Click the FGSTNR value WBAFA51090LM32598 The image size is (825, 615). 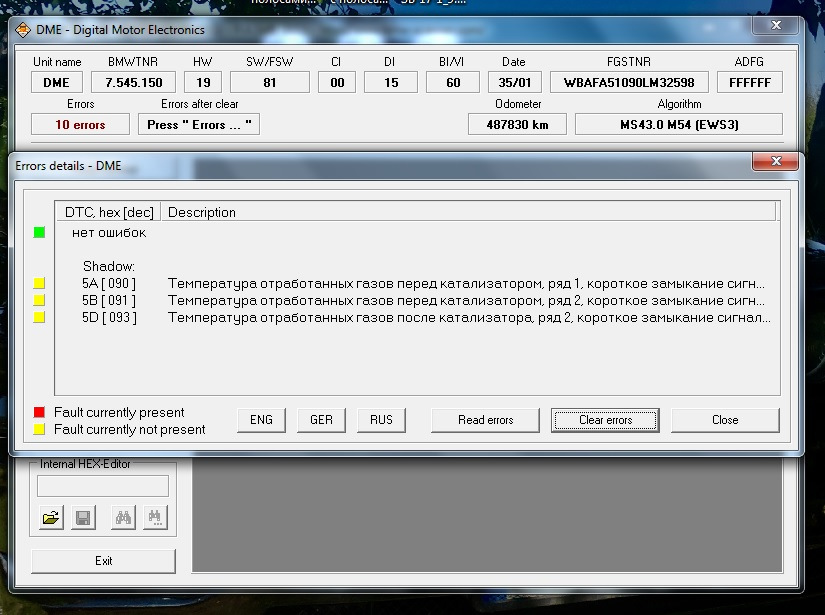[629, 83]
